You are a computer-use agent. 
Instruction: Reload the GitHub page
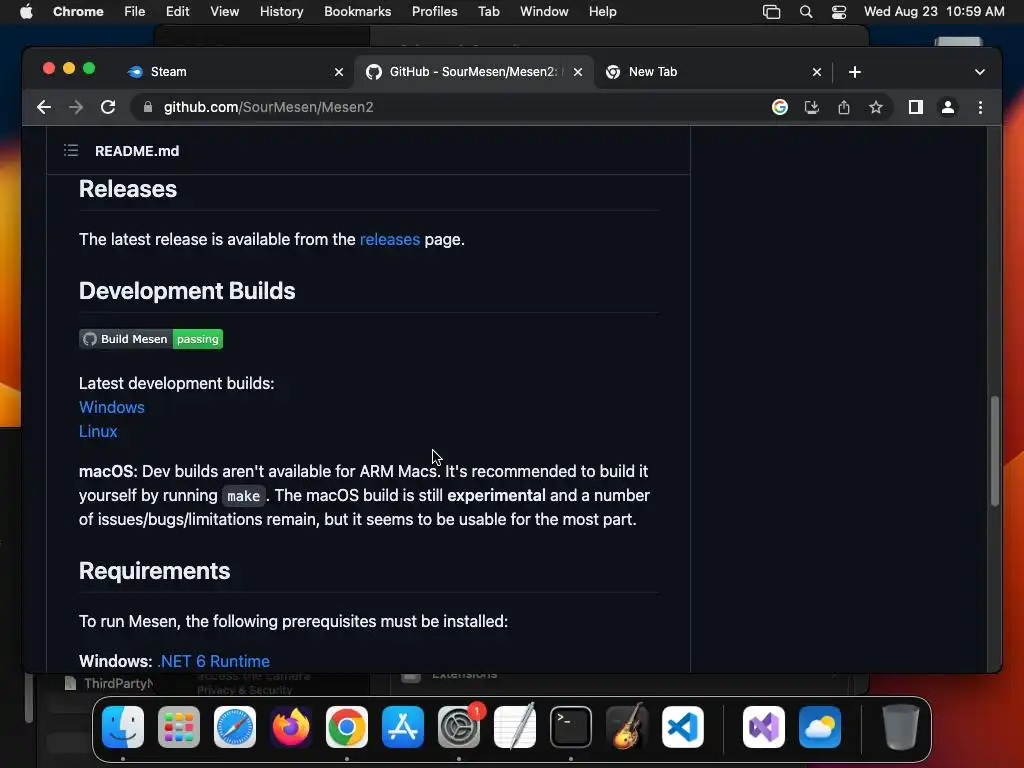[x=108, y=107]
